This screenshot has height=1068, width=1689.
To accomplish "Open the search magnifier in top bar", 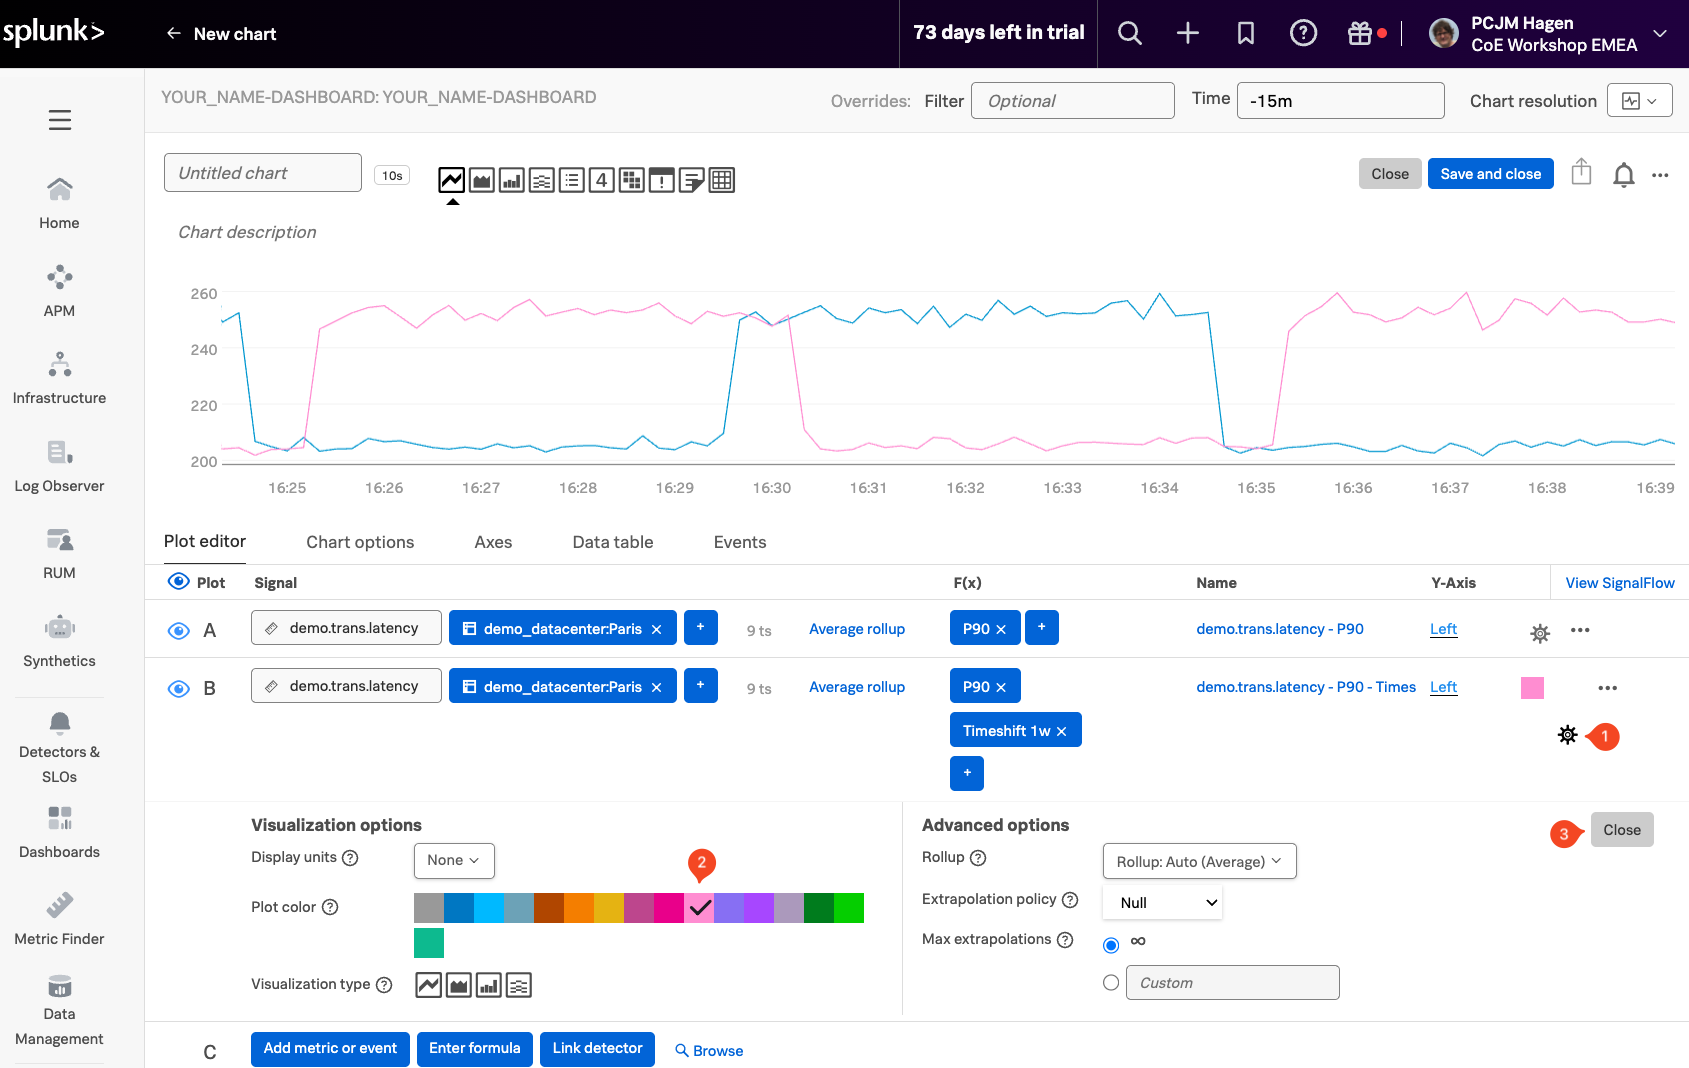I will [1129, 33].
